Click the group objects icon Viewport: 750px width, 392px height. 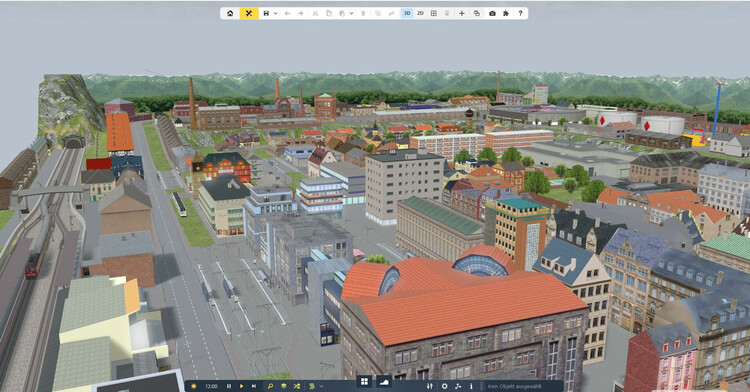click(378, 13)
